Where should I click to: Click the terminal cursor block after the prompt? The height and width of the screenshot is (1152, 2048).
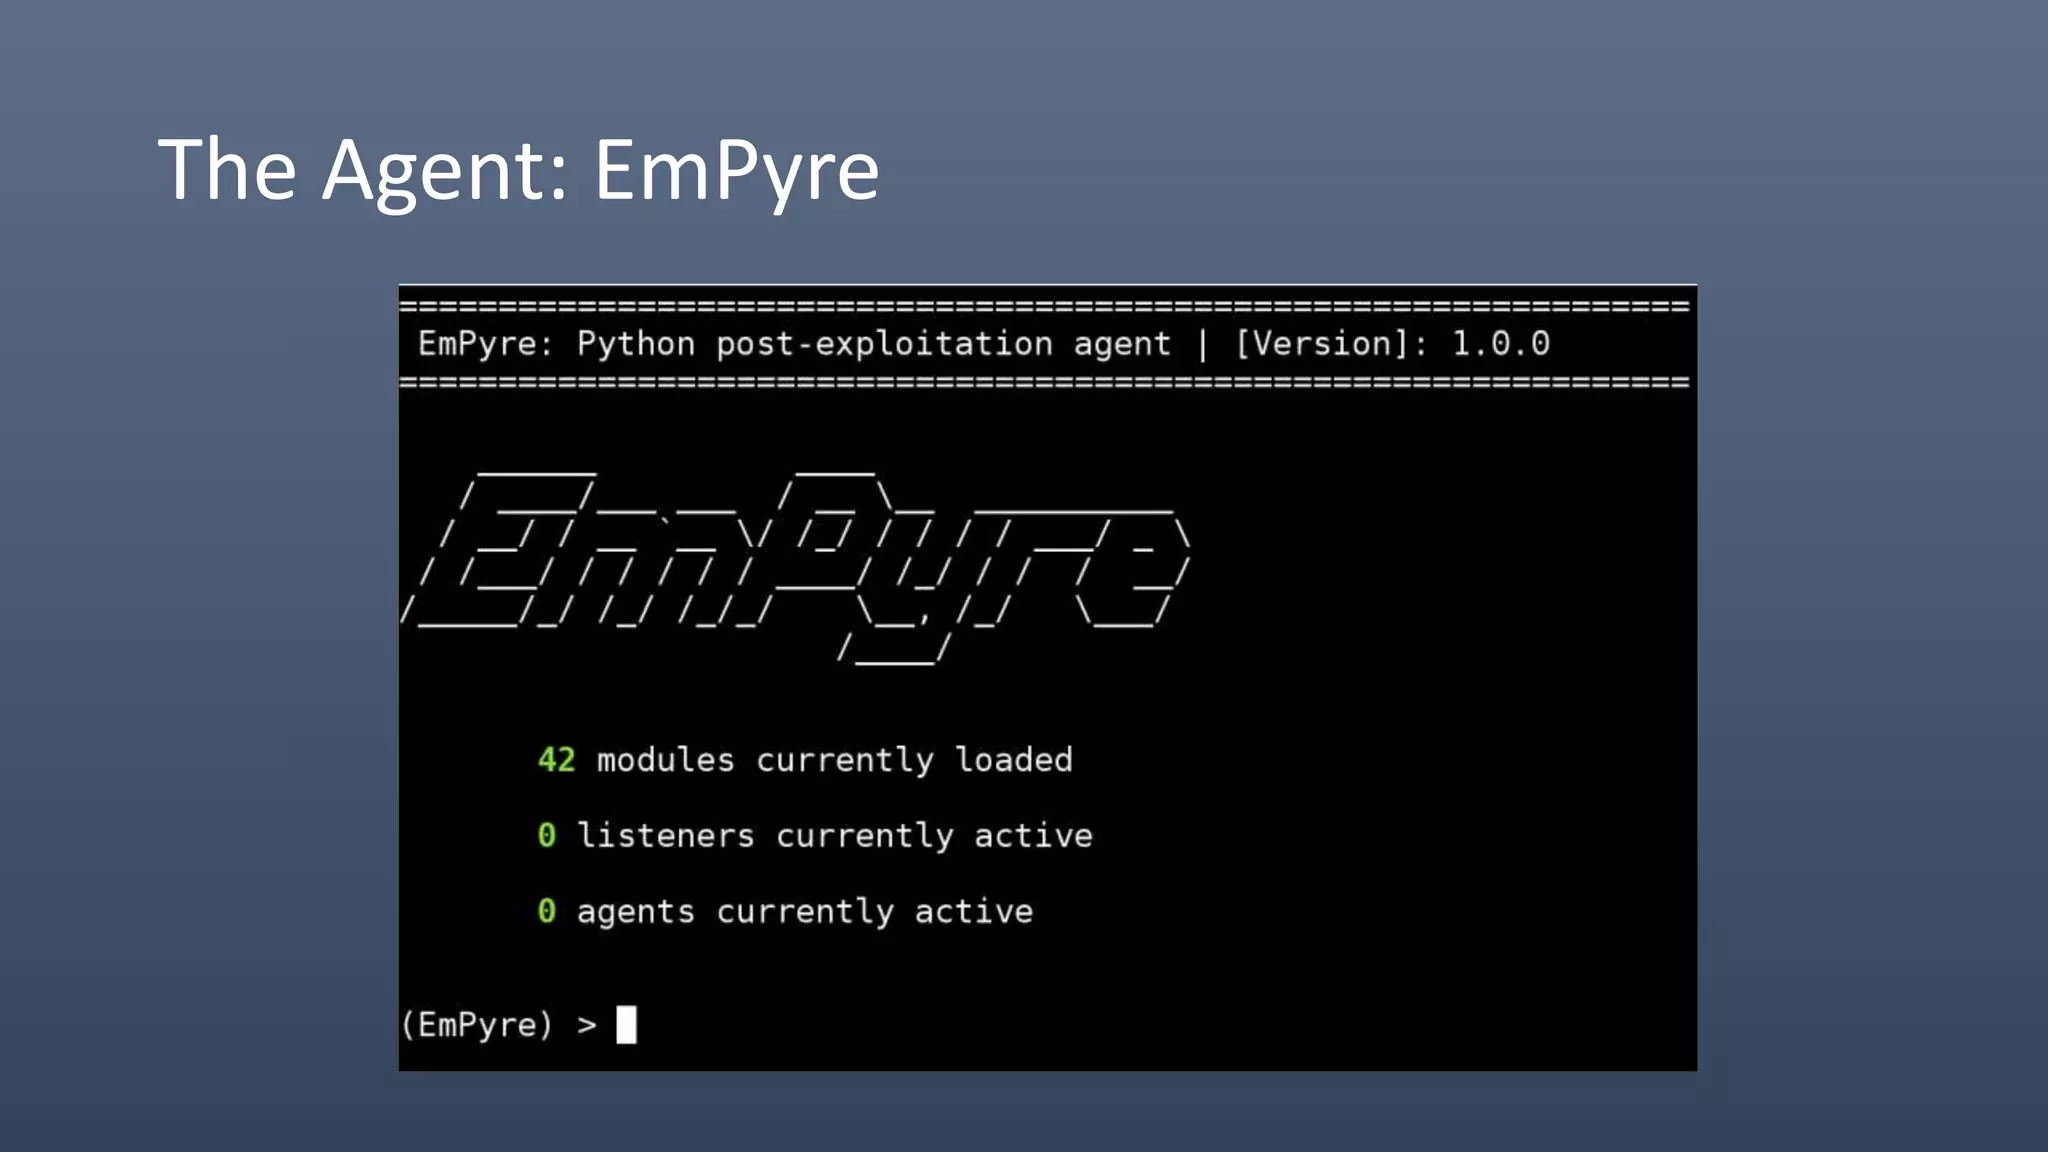tap(626, 1025)
